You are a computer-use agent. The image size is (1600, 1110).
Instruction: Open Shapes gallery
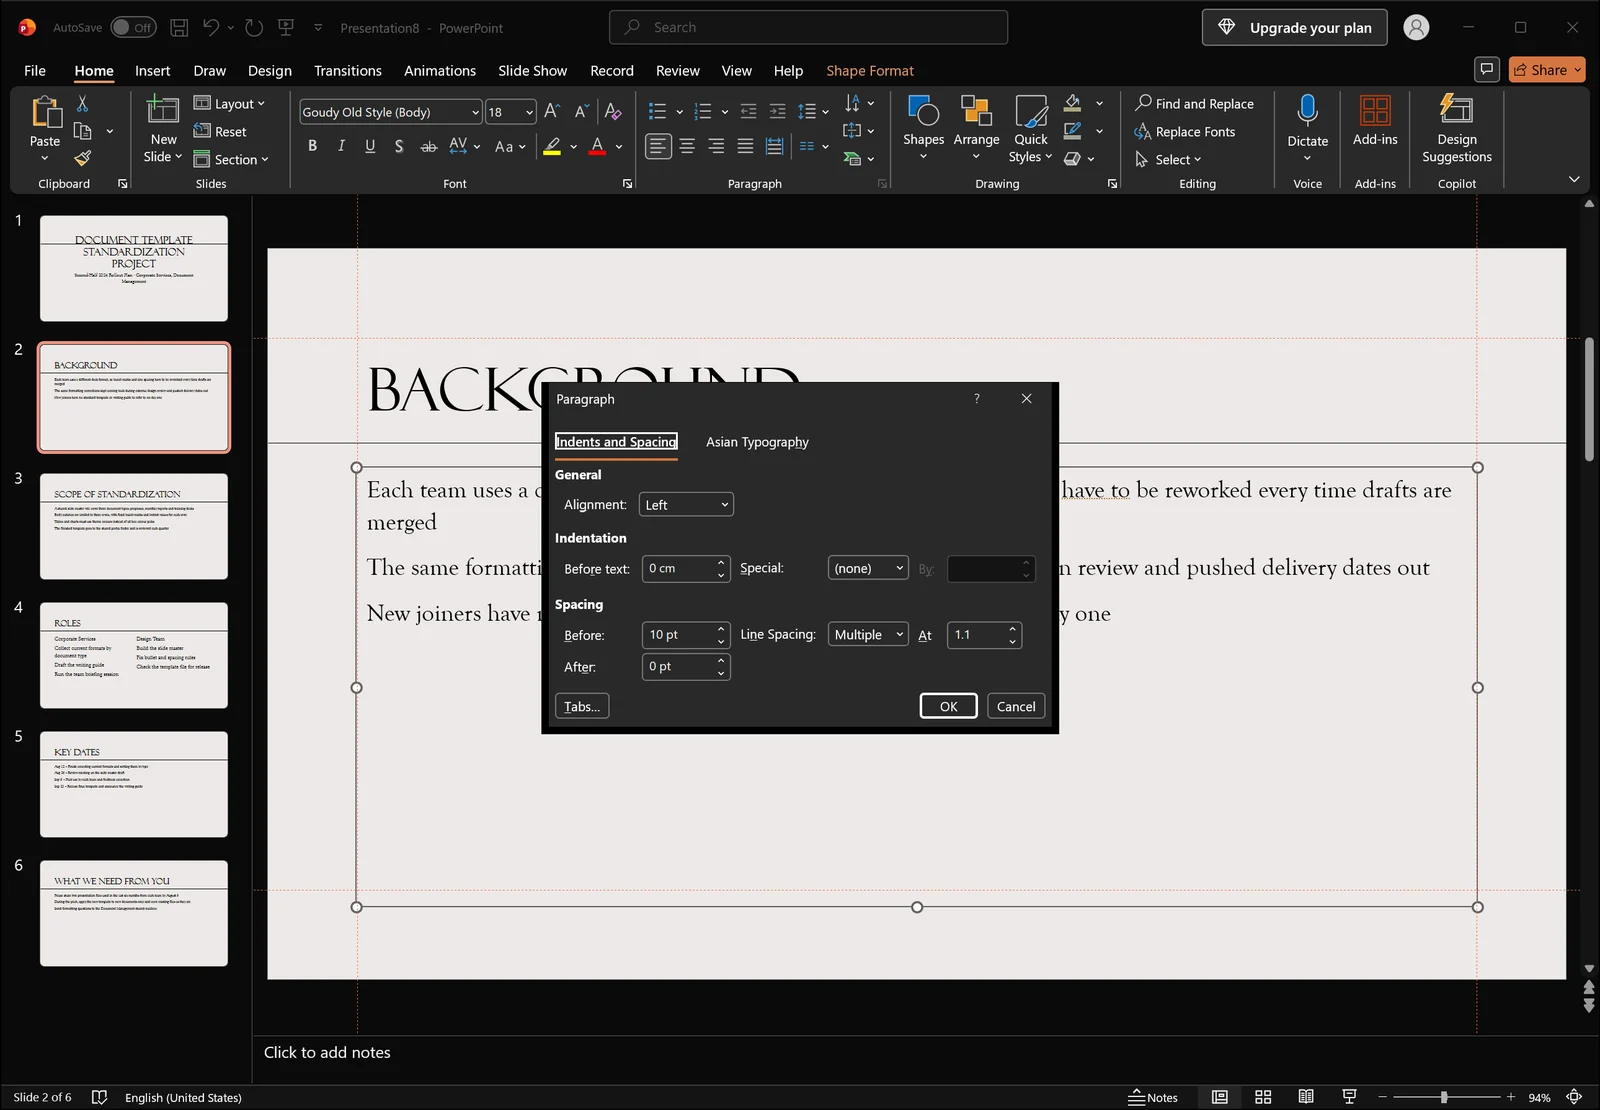tap(923, 126)
